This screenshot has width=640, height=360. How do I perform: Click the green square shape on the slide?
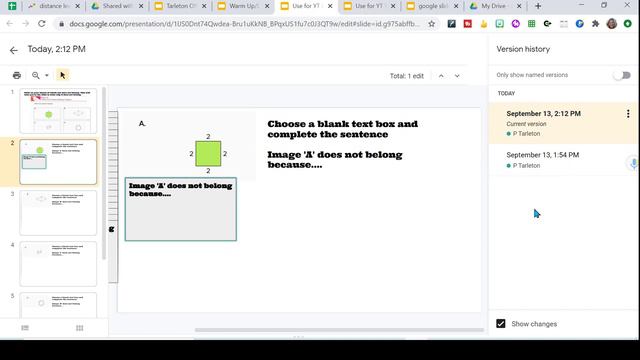(208, 153)
